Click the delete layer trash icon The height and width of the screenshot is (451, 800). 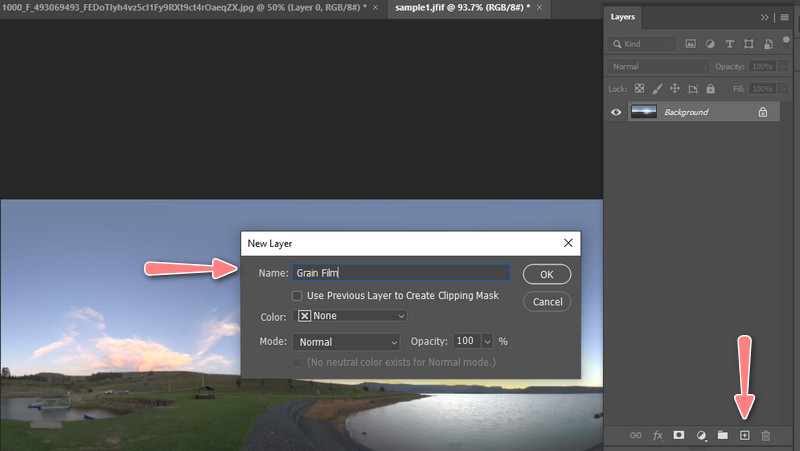coord(766,435)
